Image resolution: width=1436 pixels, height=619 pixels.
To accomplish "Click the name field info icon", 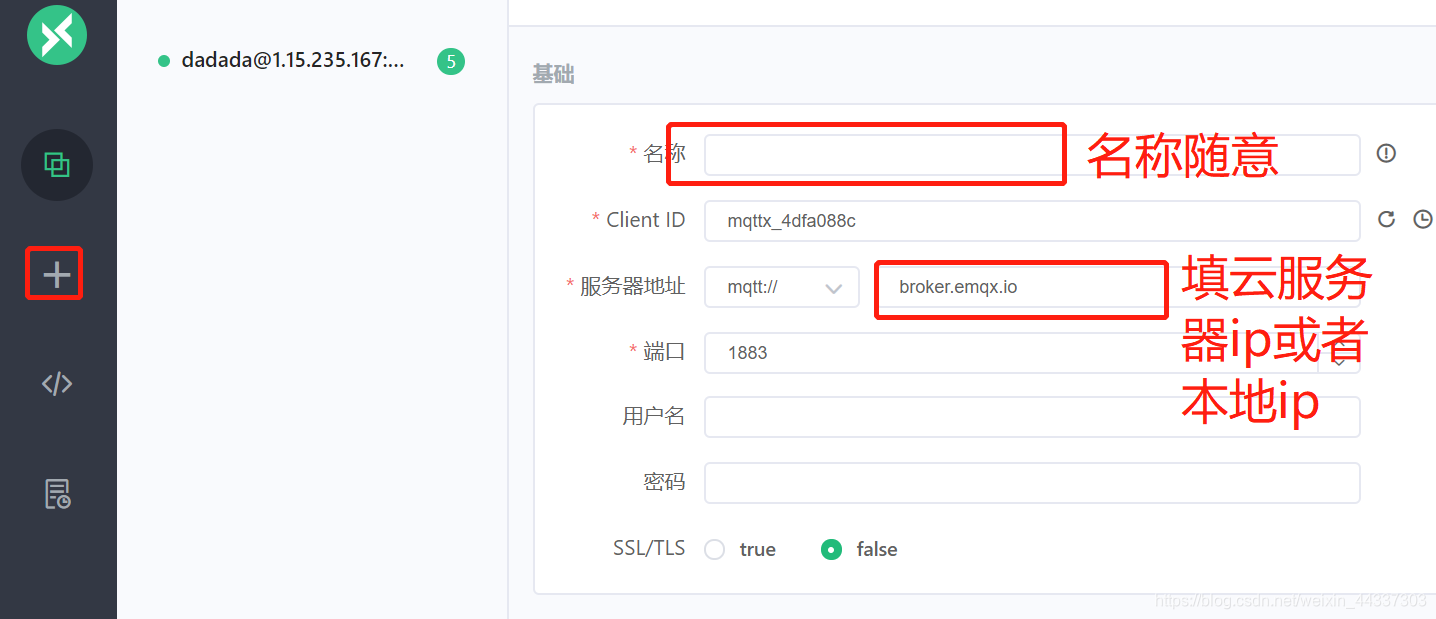I will [x=1386, y=154].
